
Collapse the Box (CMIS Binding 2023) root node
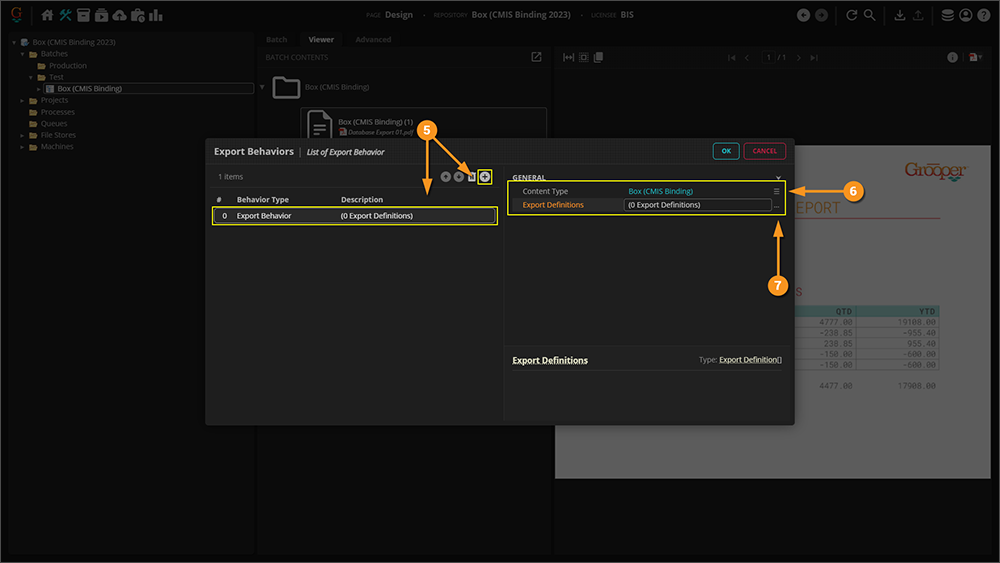tap(14, 43)
